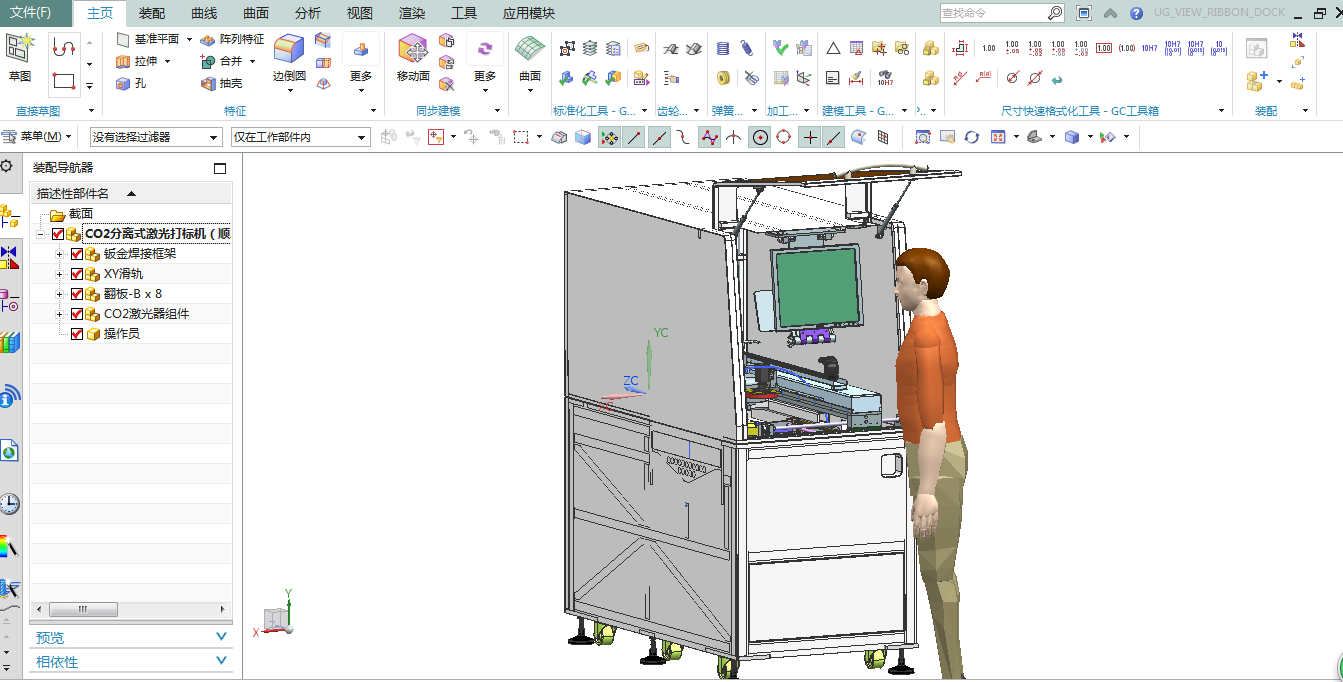The height and width of the screenshot is (682, 1343).
Task: Expand the 翻板-B x 8 tree node
Action: point(60,294)
